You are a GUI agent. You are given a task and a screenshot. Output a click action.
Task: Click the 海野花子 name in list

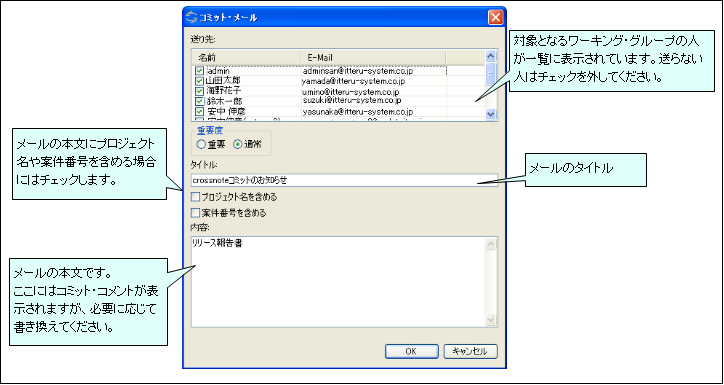tap(223, 90)
